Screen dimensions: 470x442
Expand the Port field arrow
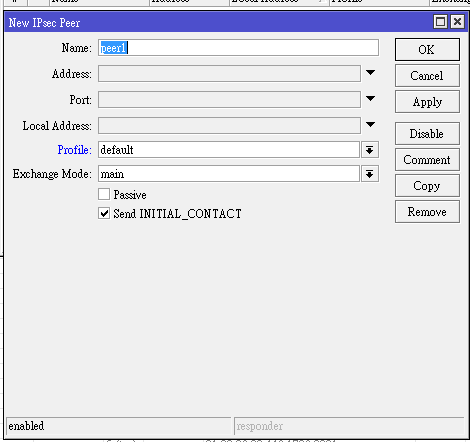[370, 98]
